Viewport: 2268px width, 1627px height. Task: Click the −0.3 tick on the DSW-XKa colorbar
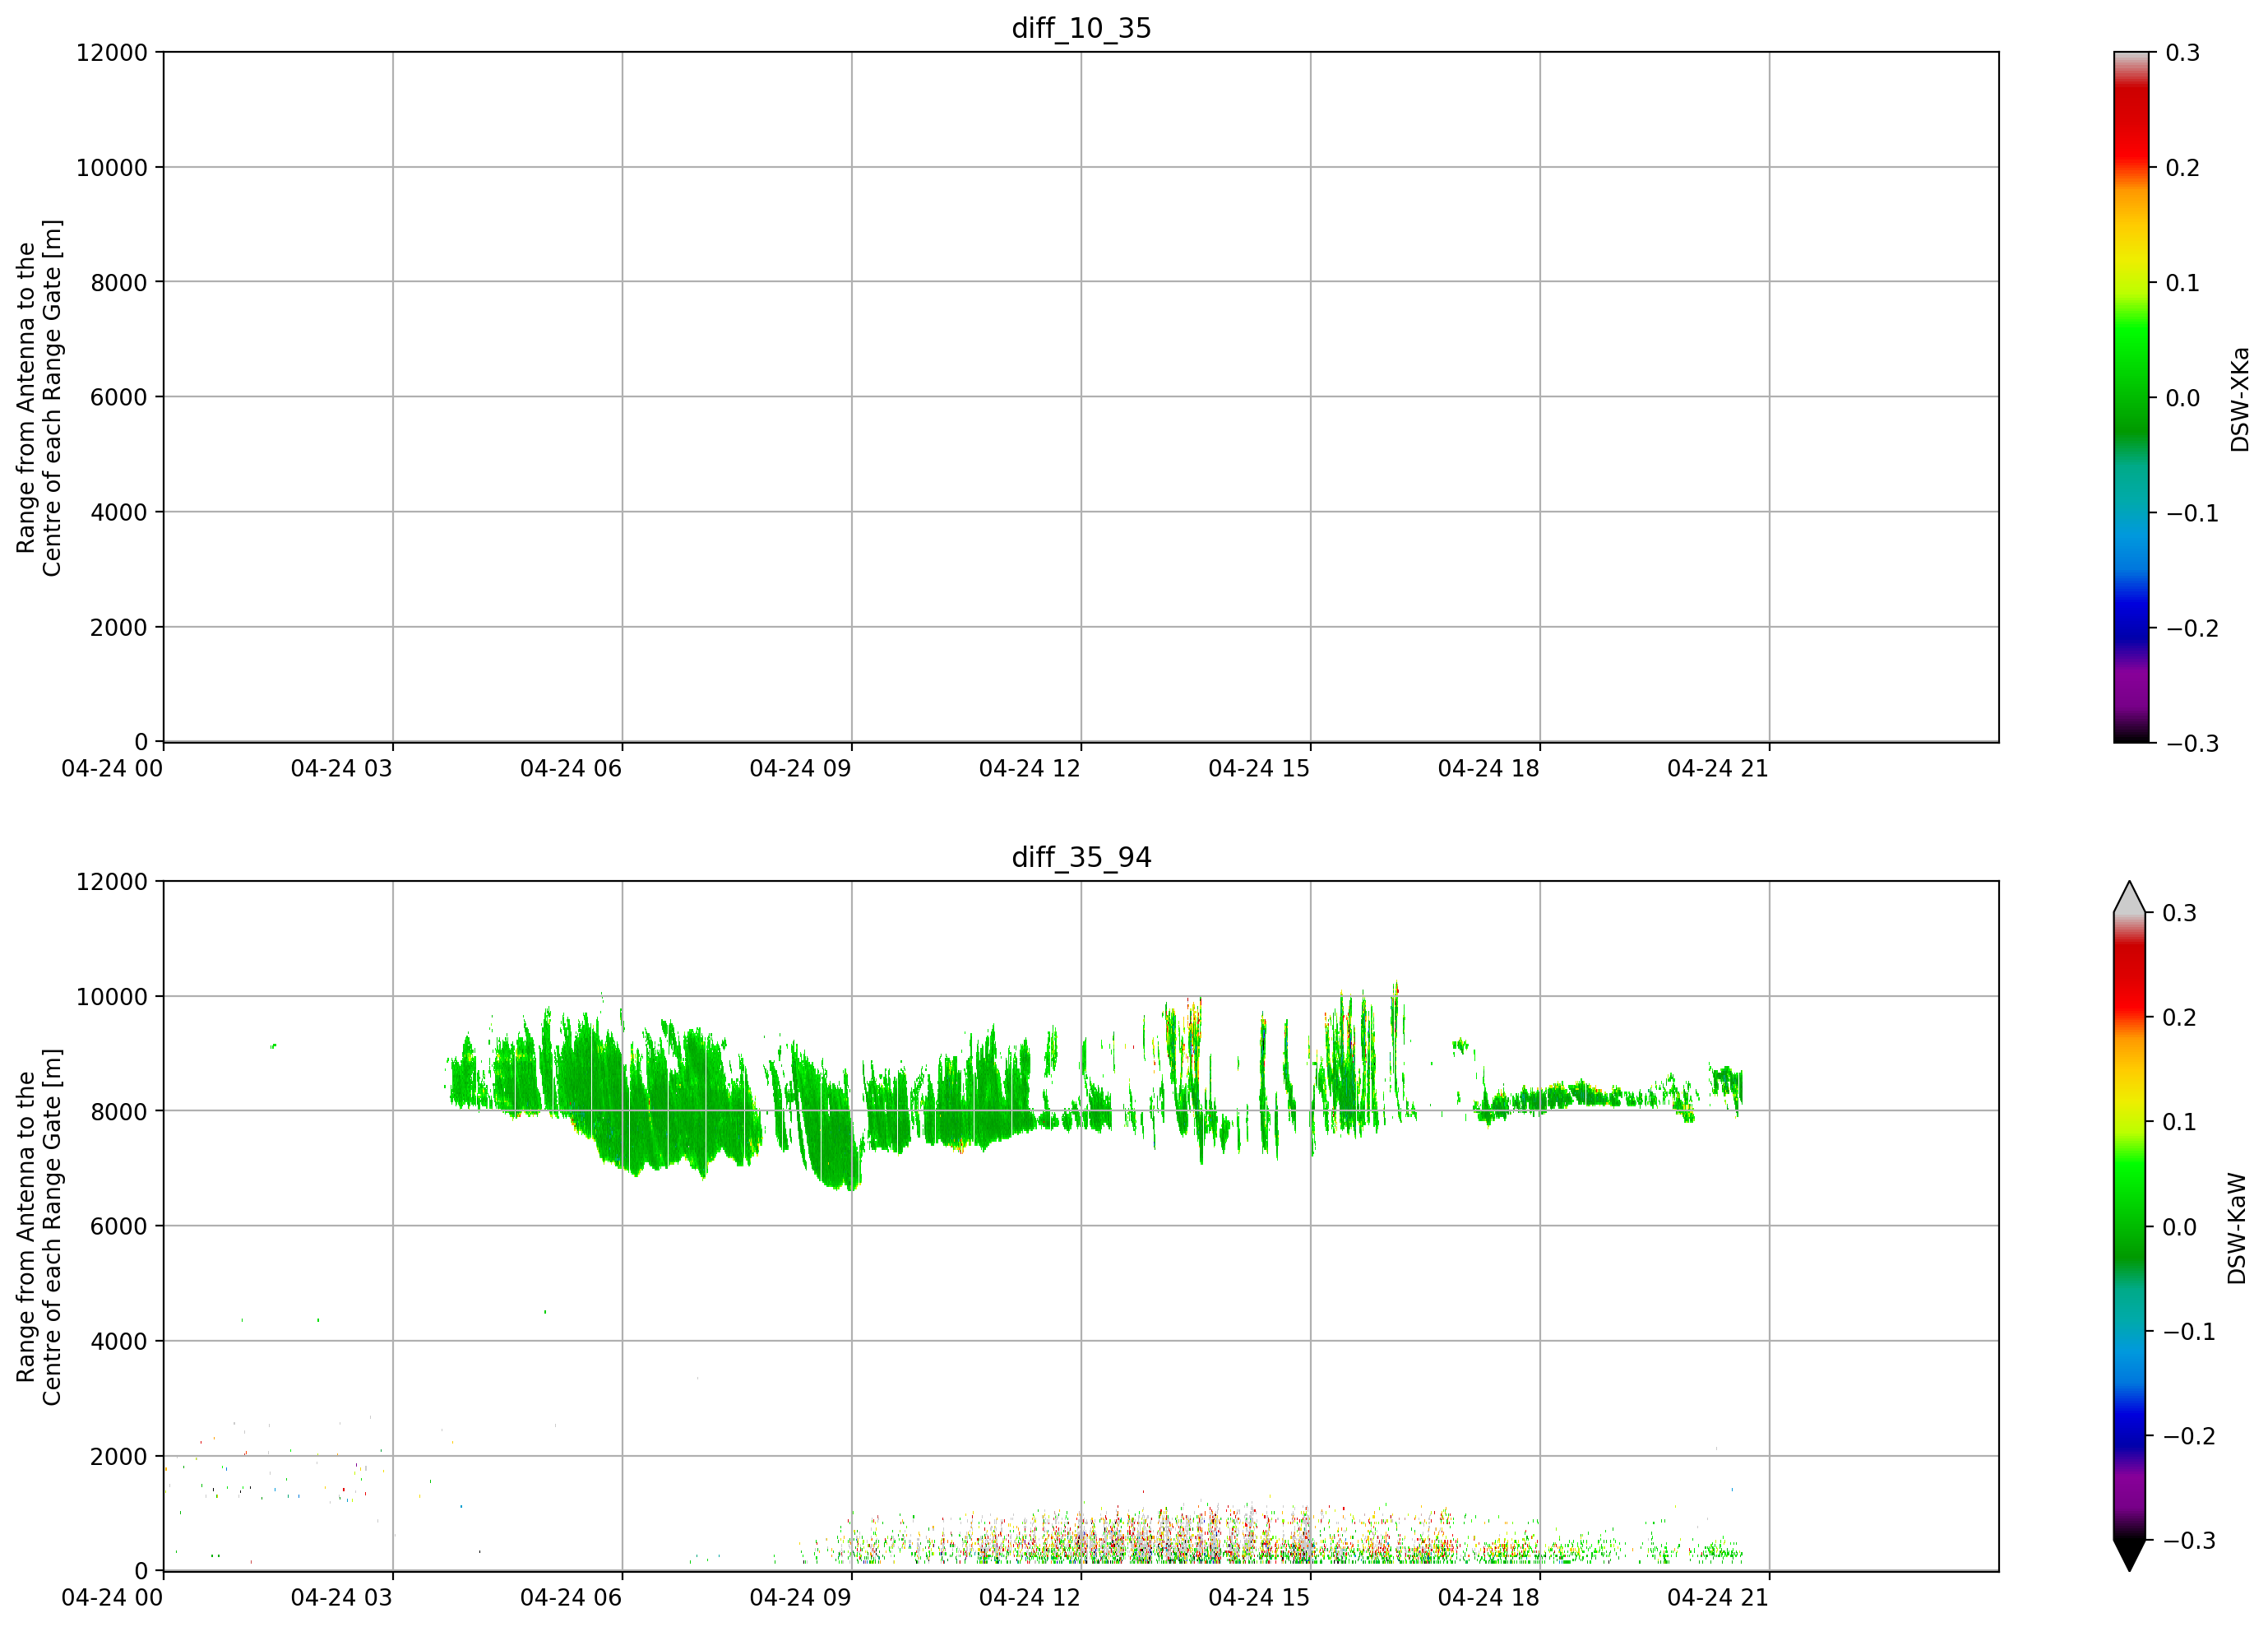pyautogui.click(x=2193, y=743)
